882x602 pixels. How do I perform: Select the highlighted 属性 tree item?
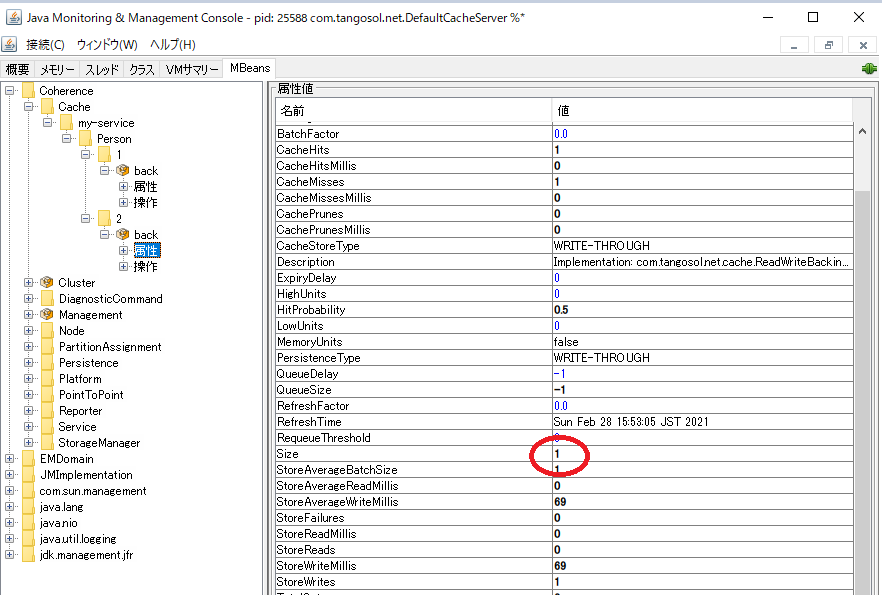[146, 250]
